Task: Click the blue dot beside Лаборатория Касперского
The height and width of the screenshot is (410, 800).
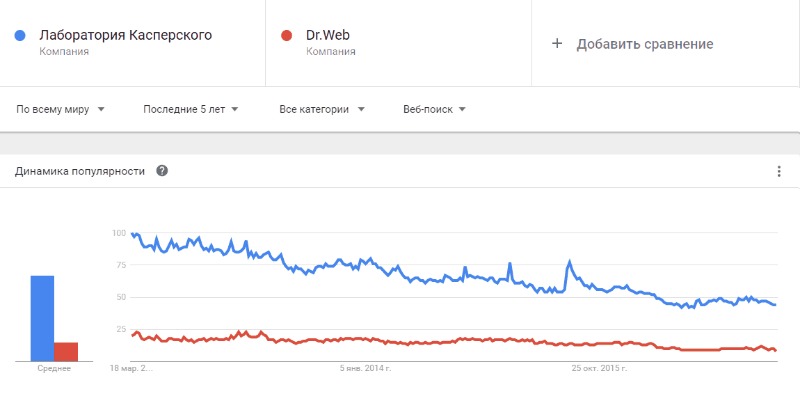Action: pos(20,36)
